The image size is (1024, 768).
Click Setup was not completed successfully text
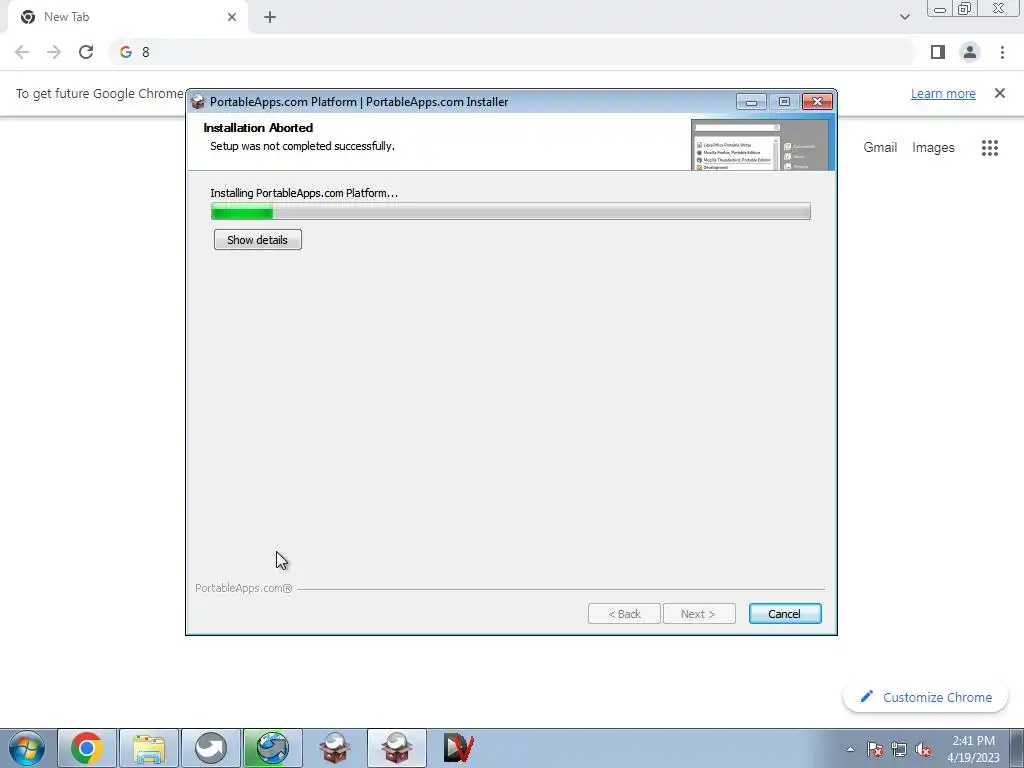(302, 146)
